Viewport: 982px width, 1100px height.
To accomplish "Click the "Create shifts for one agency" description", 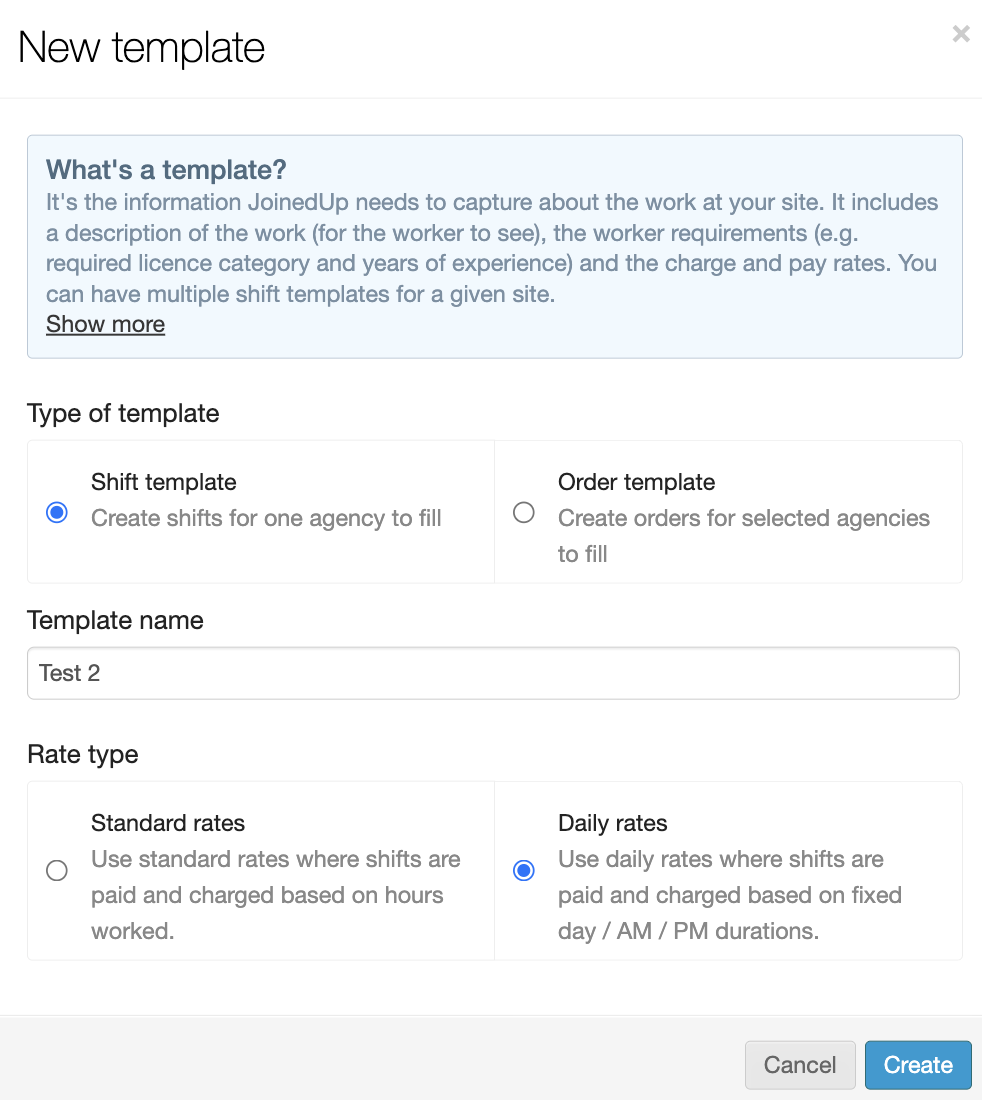I will [266, 518].
